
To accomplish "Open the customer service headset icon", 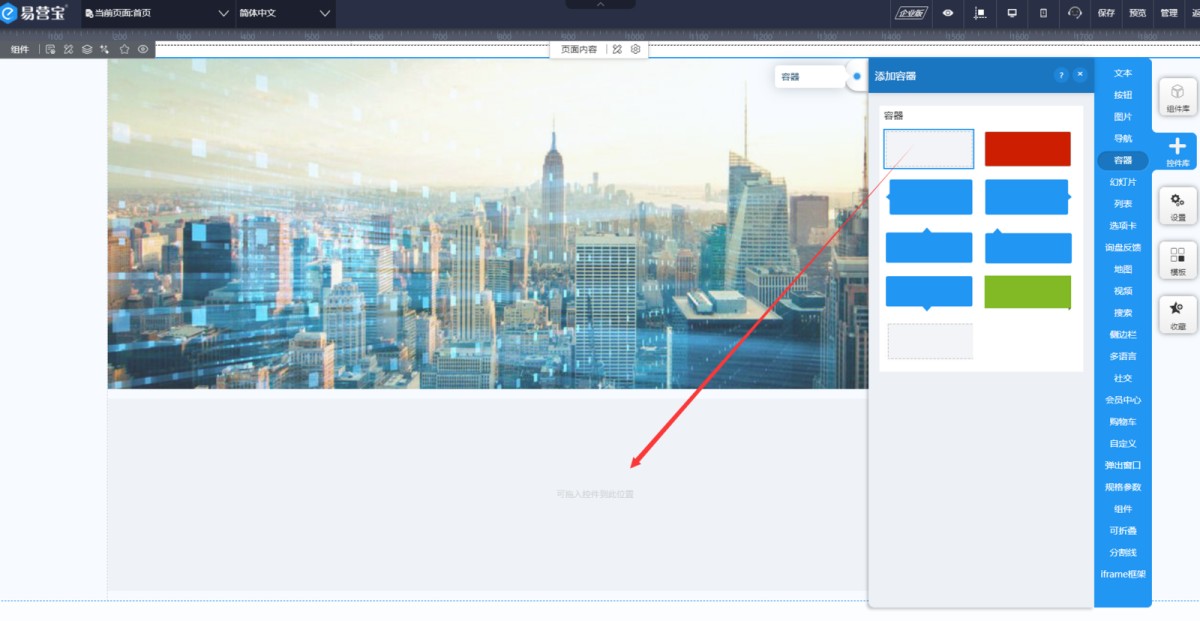I will pyautogui.click(x=1075, y=13).
